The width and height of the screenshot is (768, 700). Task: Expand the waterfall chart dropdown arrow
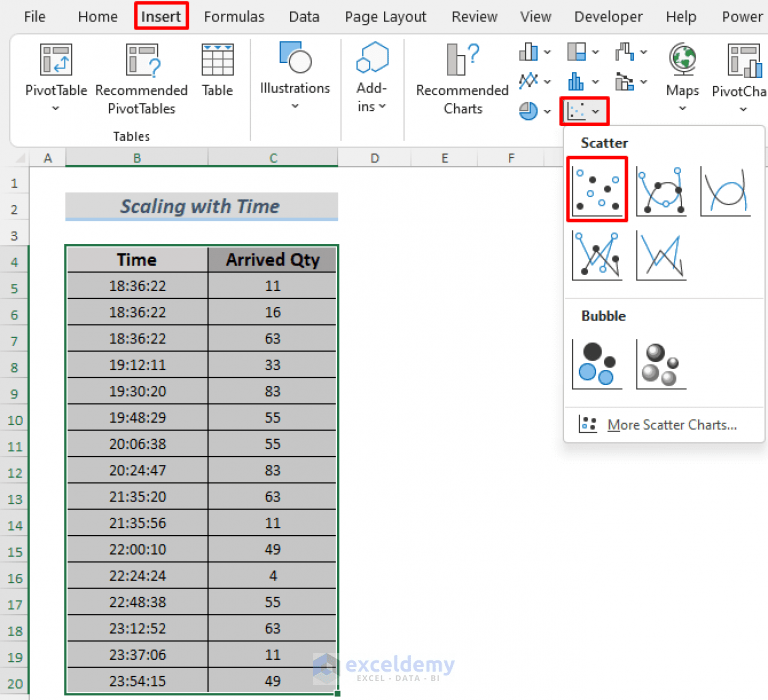(644, 52)
